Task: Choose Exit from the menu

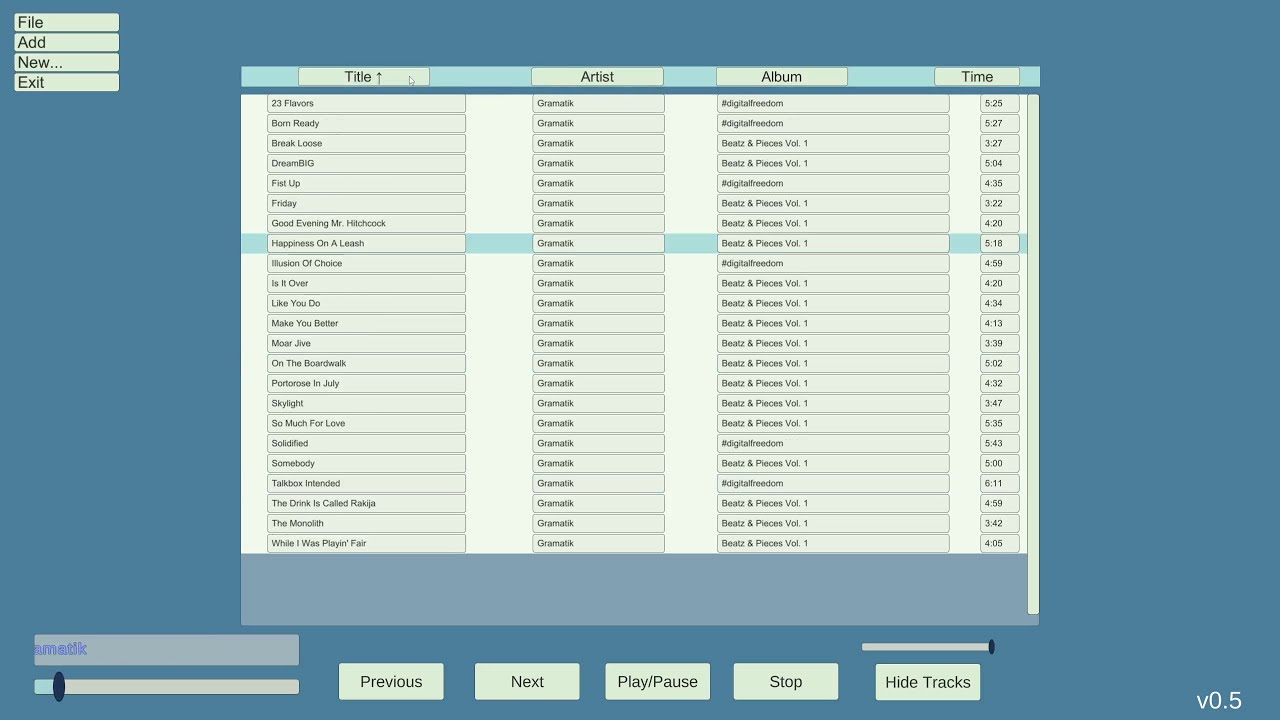Action: point(67,82)
